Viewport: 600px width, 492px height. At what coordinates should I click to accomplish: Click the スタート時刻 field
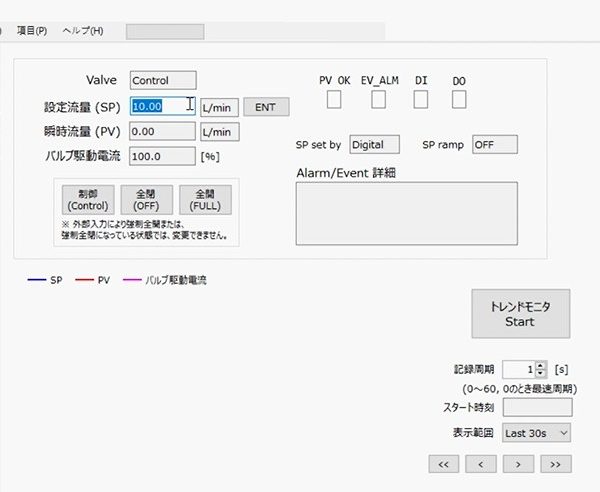coord(537,407)
